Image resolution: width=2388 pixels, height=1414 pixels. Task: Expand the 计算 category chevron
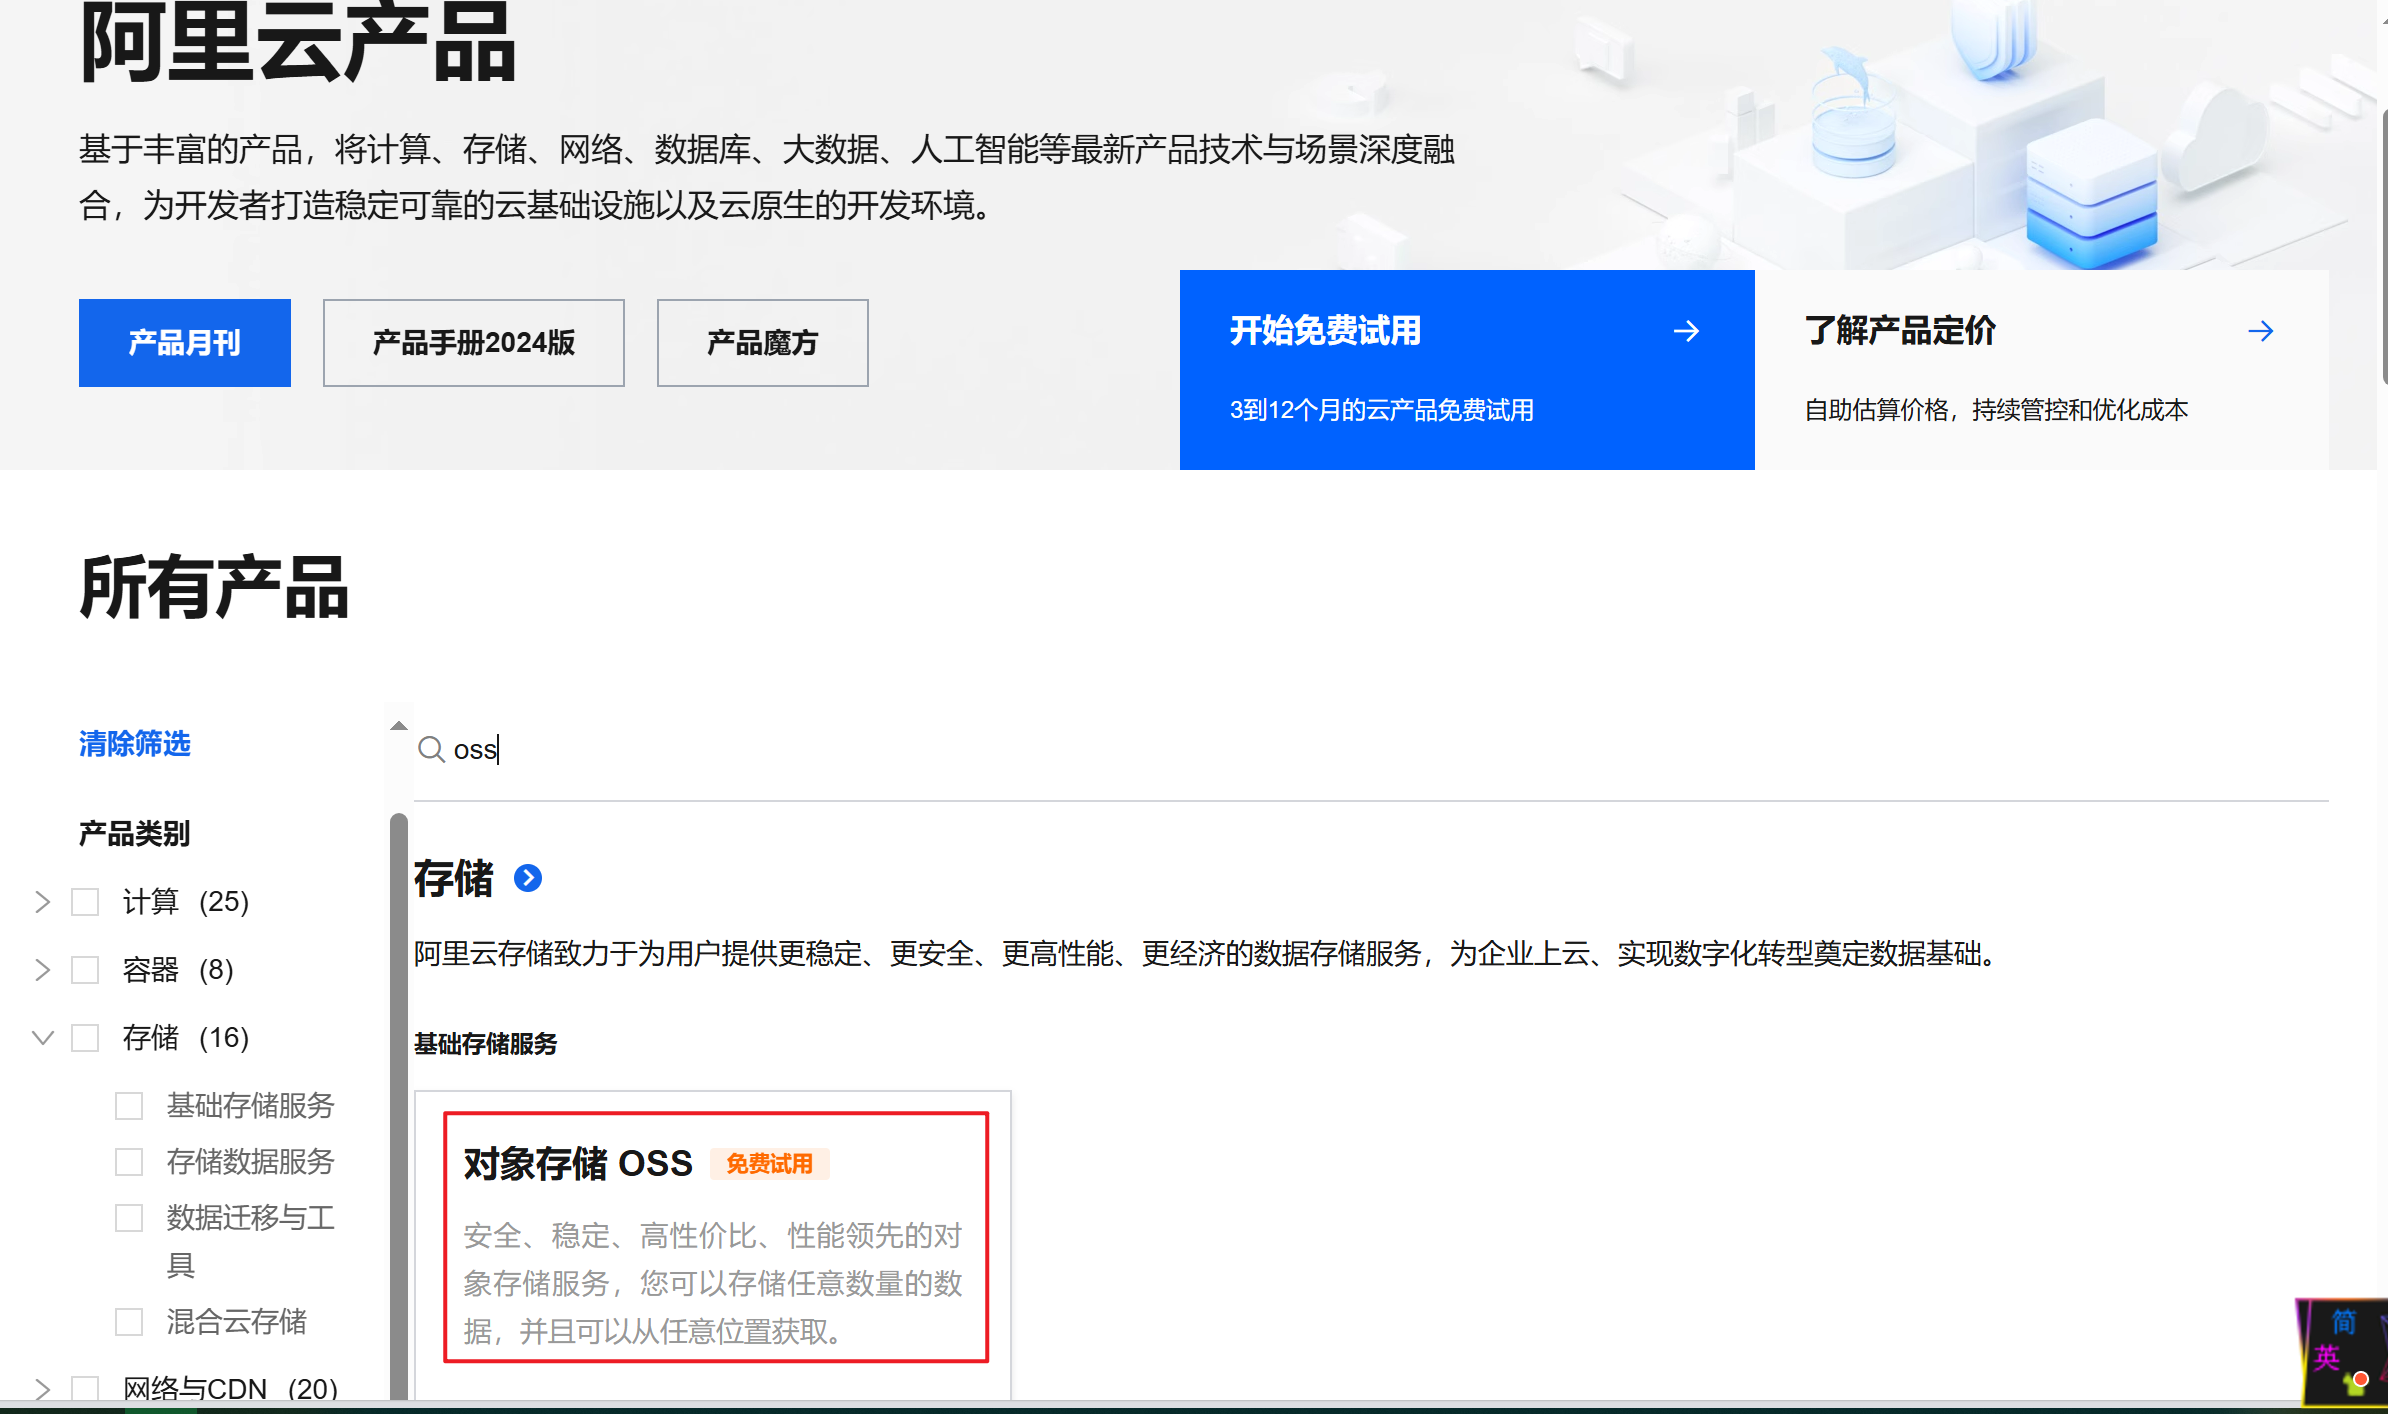[x=42, y=902]
